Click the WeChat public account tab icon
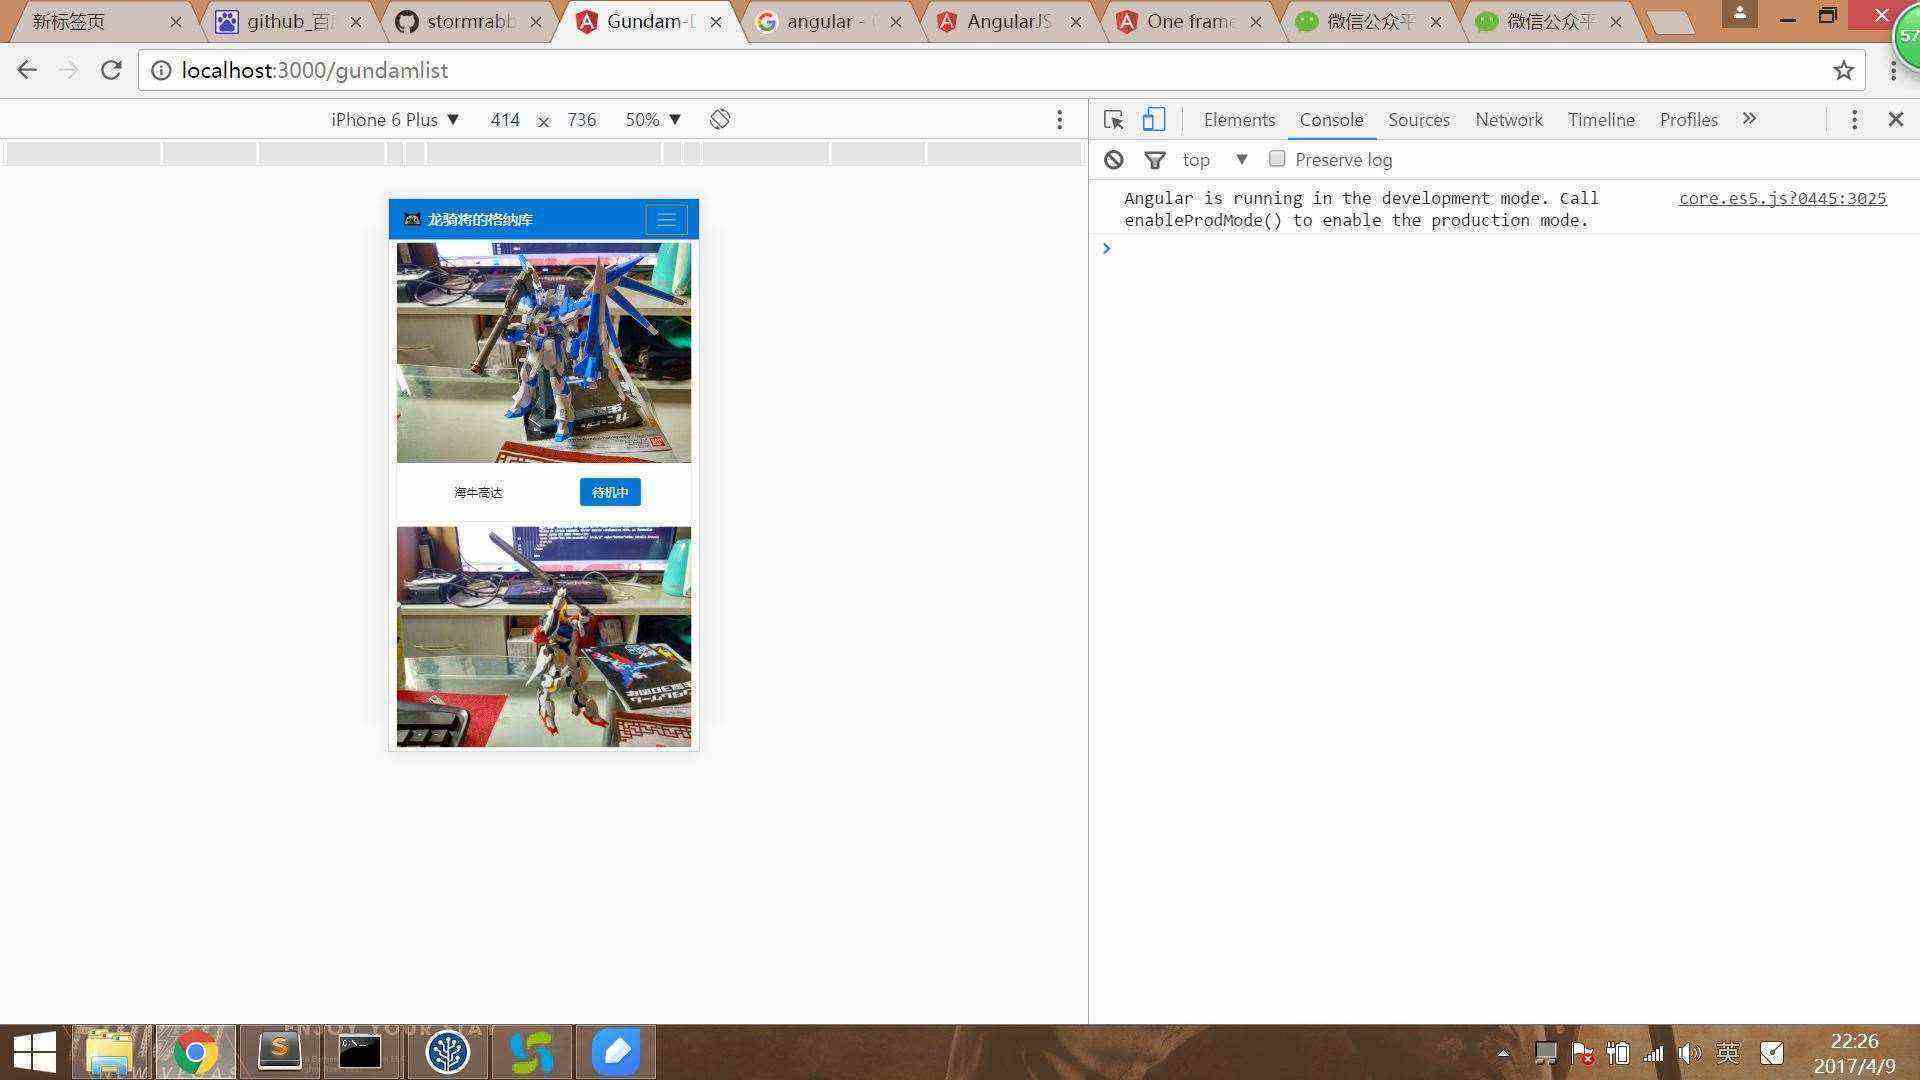 1309,20
